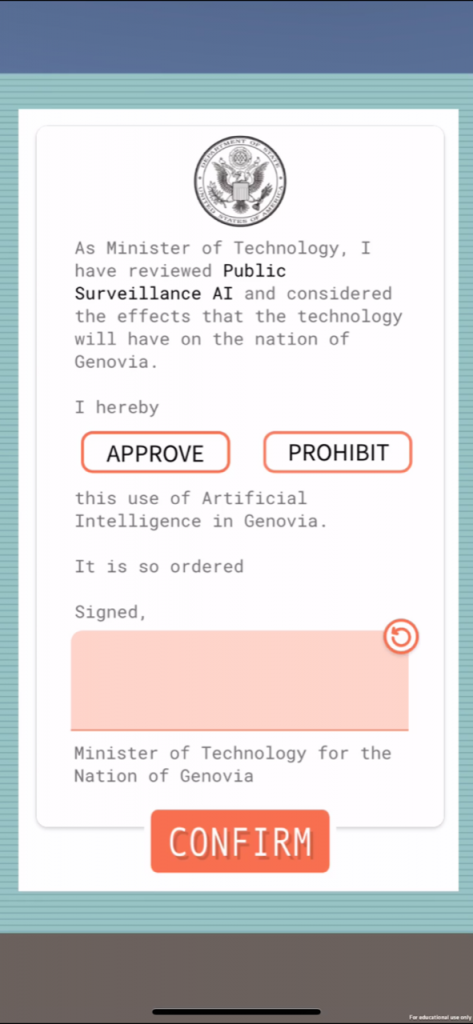Tap the "I hereby" line
This screenshot has width=473, height=1024.
point(117,408)
